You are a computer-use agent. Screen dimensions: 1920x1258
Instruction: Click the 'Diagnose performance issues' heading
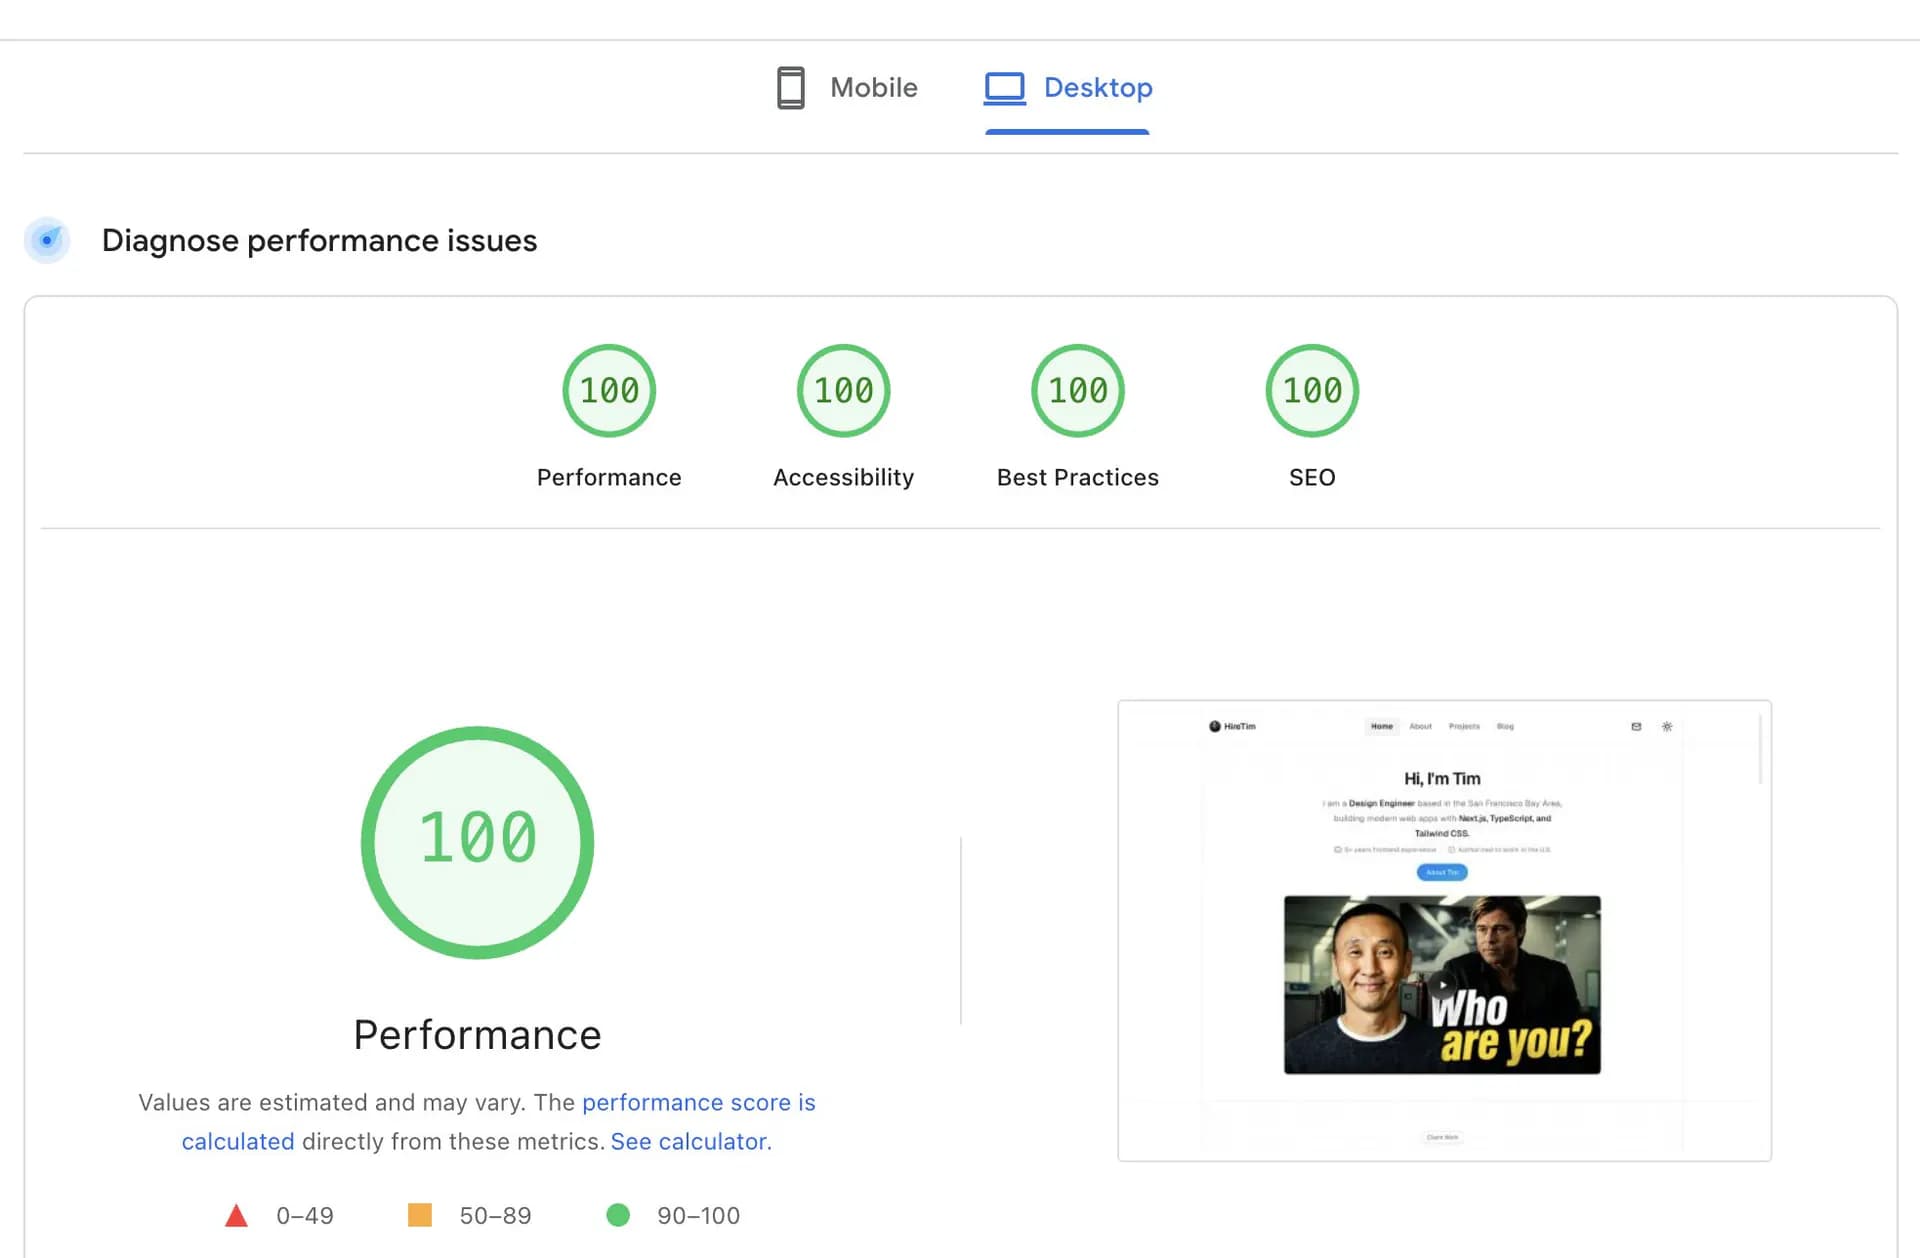click(319, 240)
